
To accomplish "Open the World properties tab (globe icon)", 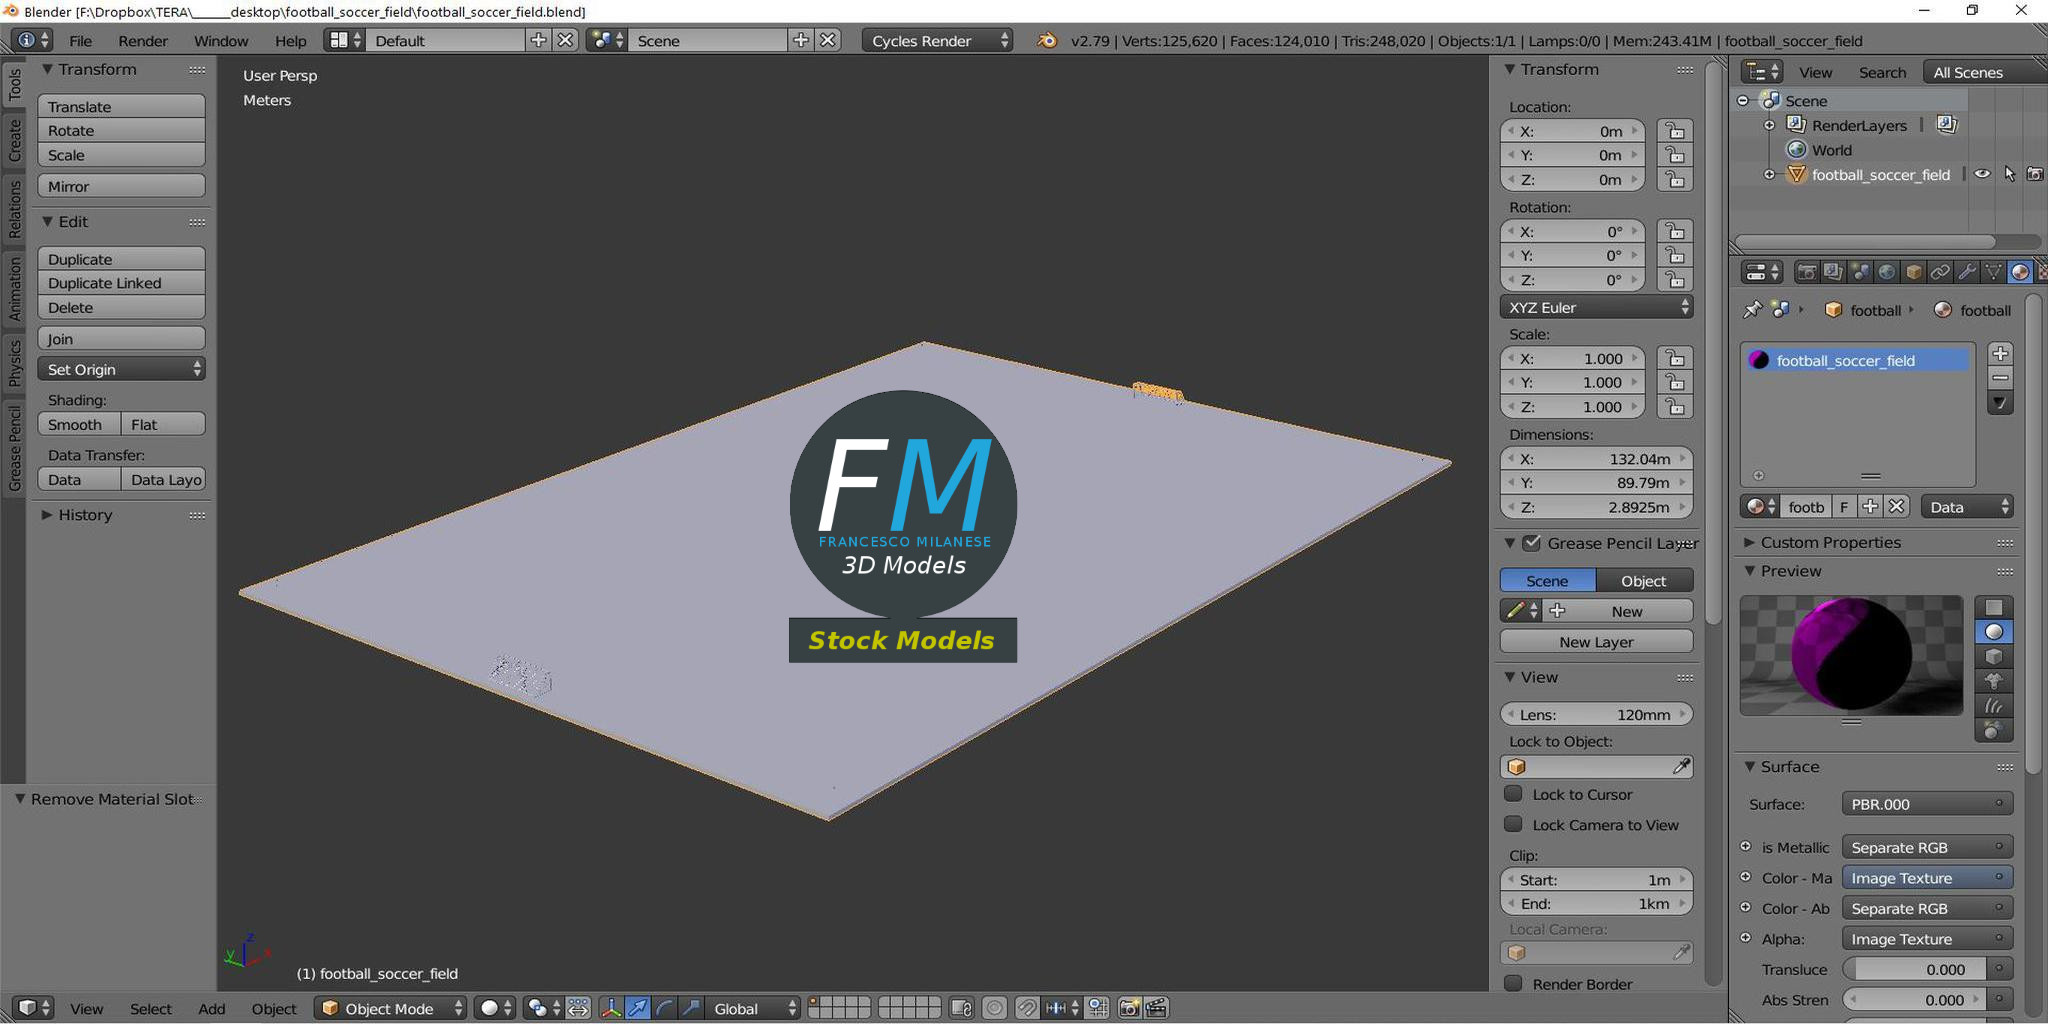I will point(1886,272).
